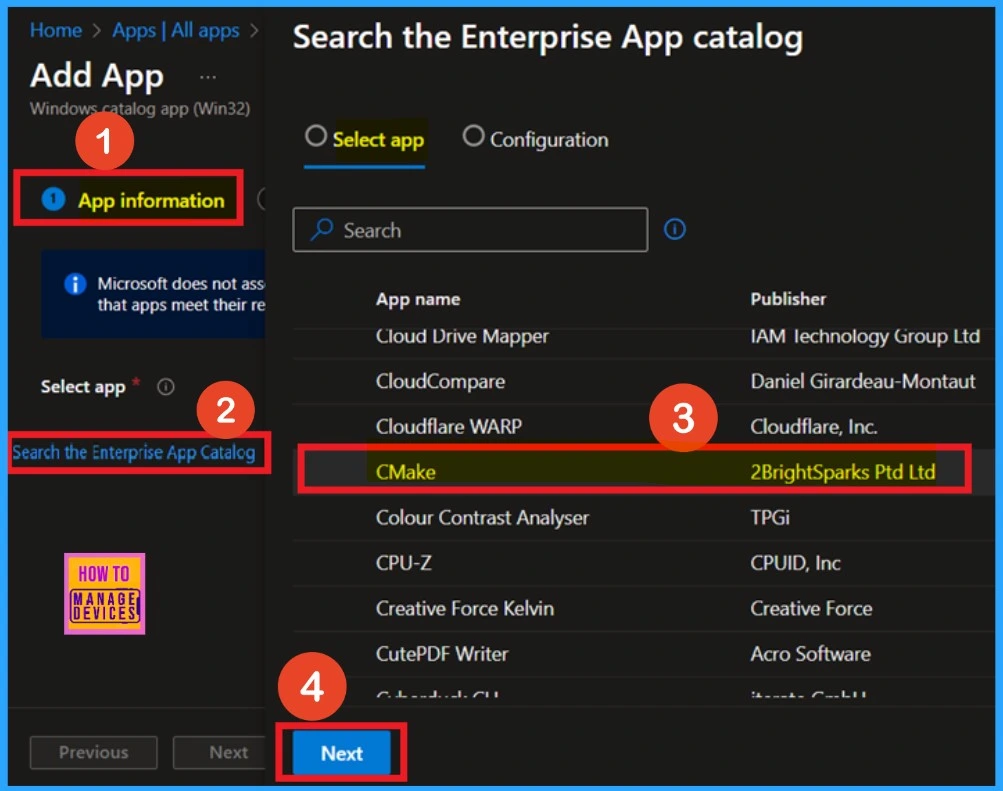
Task: Select the CMake app row
Action: click(643, 472)
